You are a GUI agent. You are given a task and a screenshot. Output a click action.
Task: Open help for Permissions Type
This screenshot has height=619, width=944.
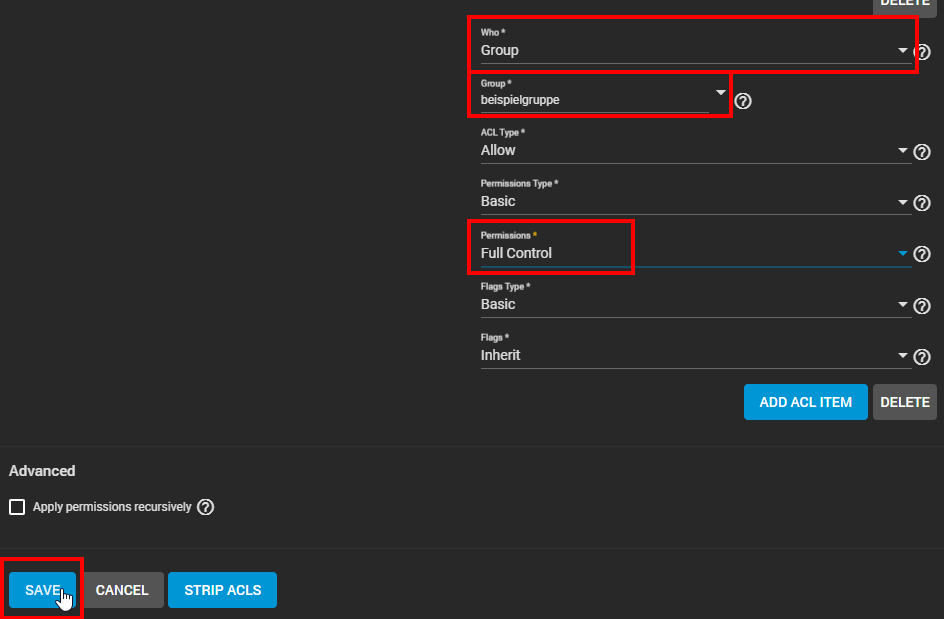point(922,203)
